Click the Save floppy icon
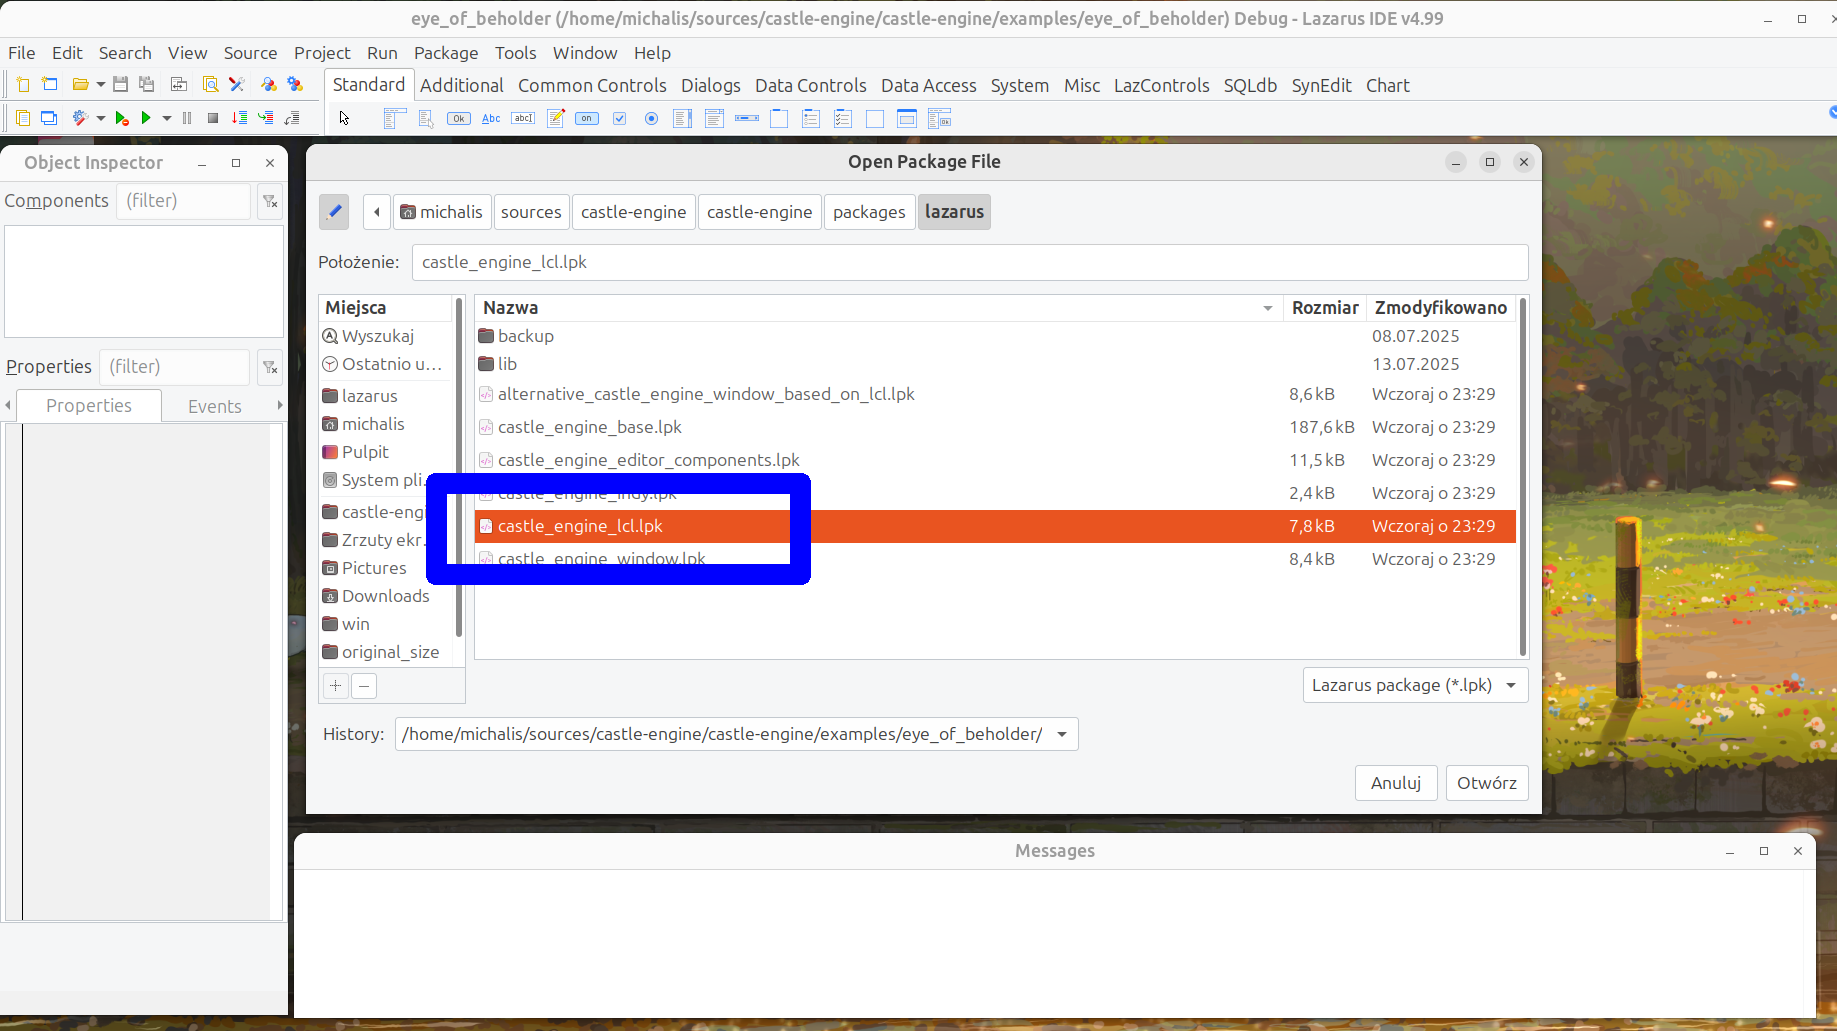The image size is (1837, 1031). coord(120,85)
